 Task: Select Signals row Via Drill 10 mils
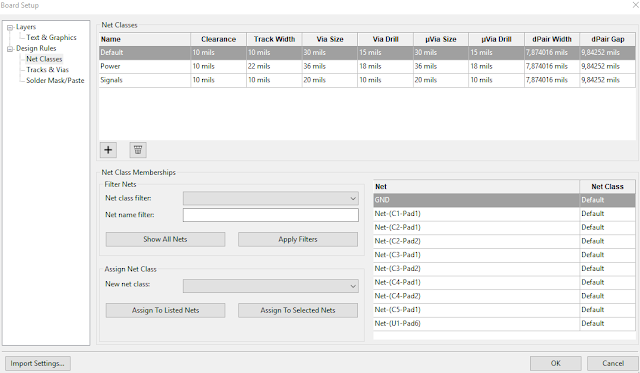385,80
